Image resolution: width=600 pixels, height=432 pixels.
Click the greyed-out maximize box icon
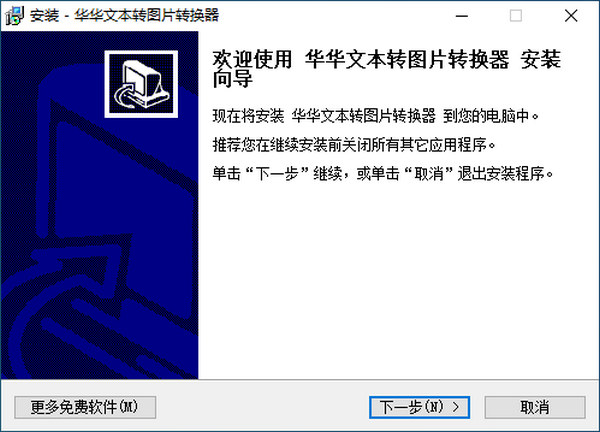pyautogui.click(x=515, y=16)
